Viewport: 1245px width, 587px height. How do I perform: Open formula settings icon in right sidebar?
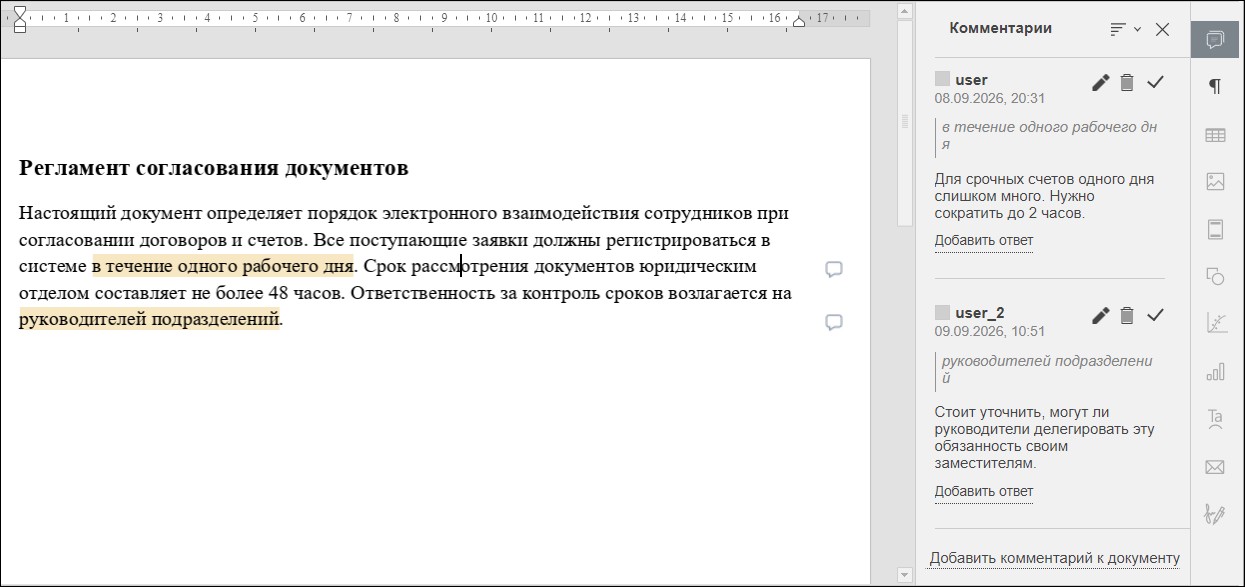1215,324
